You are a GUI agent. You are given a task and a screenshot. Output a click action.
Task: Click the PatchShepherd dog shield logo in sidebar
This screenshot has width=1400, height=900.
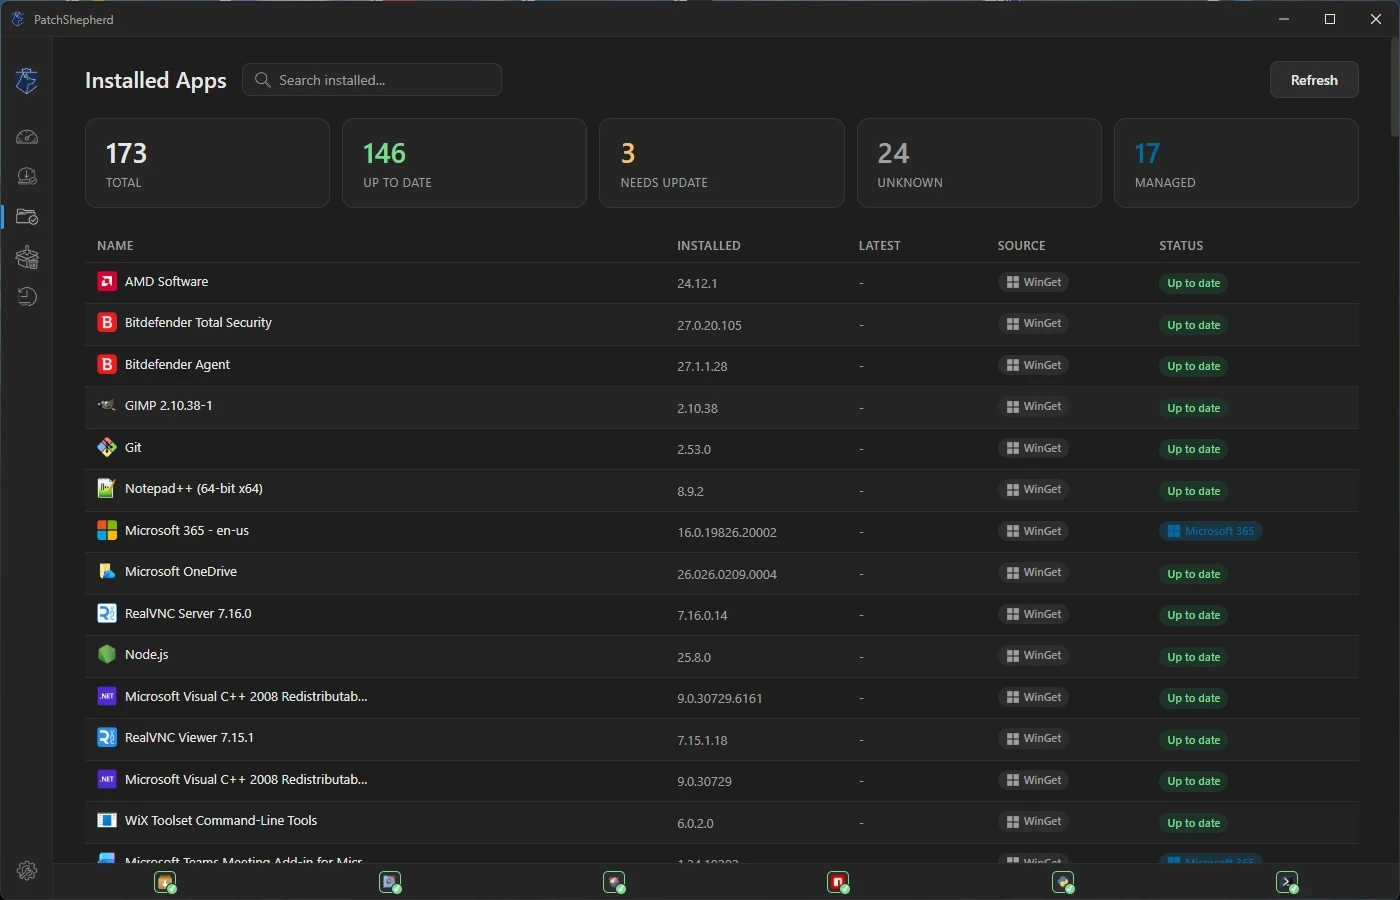point(27,80)
